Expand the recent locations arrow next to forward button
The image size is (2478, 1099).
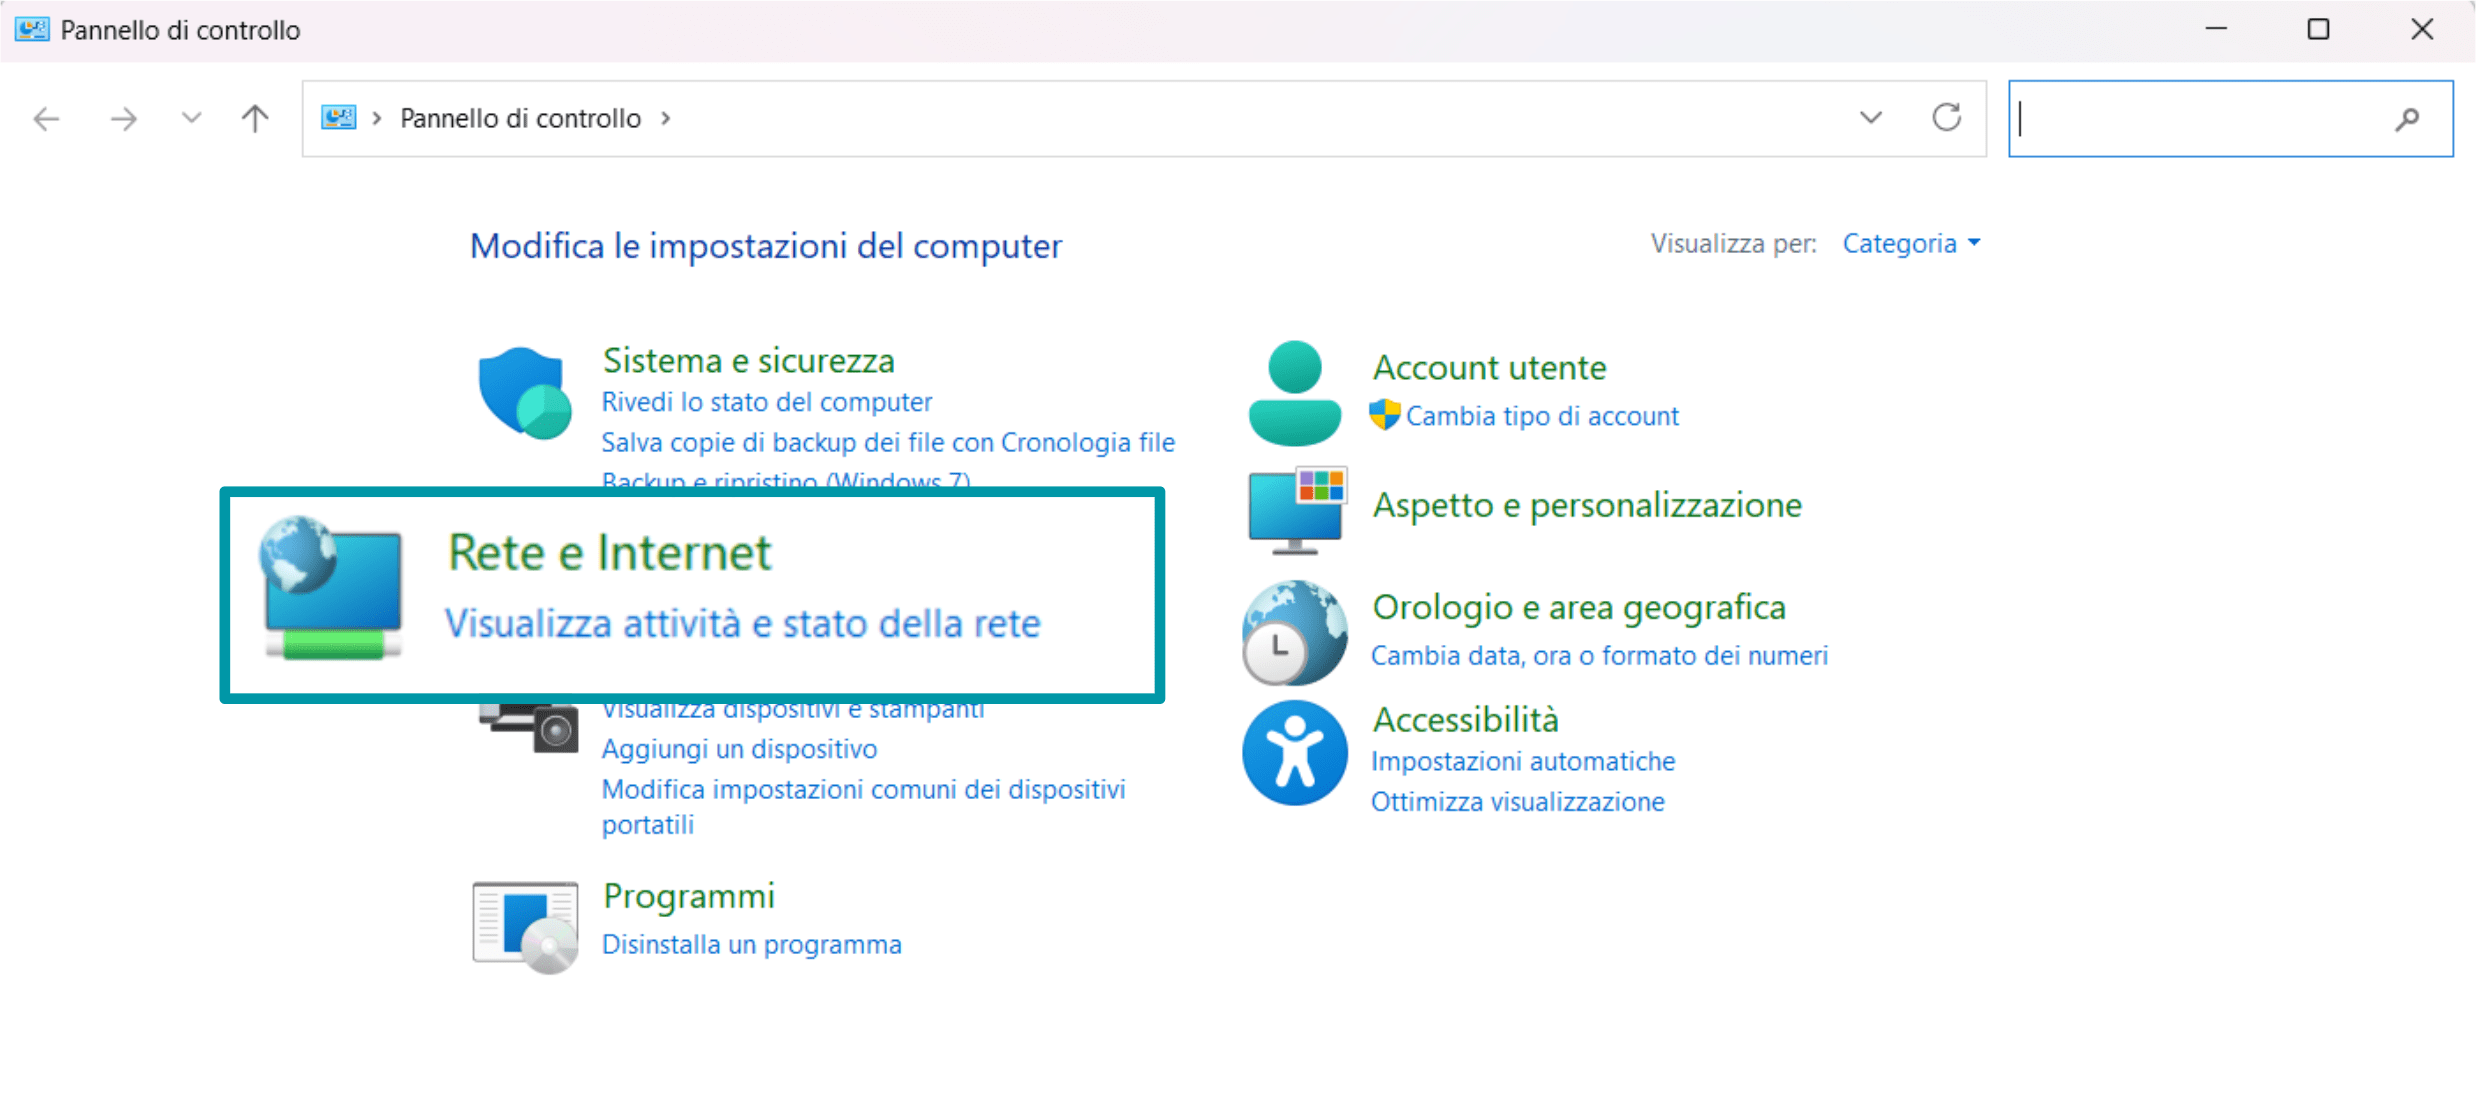(x=189, y=117)
